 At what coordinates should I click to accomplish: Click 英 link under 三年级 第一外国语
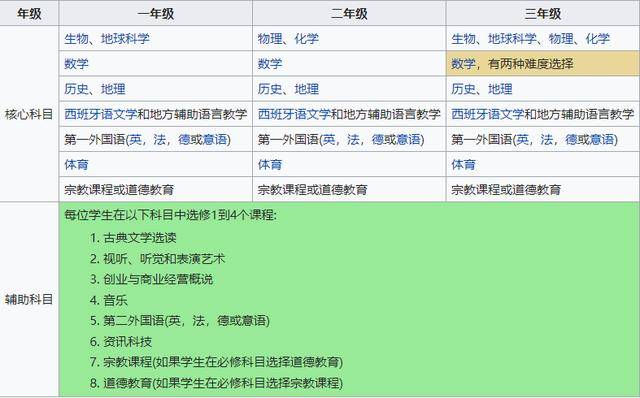click(522, 140)
